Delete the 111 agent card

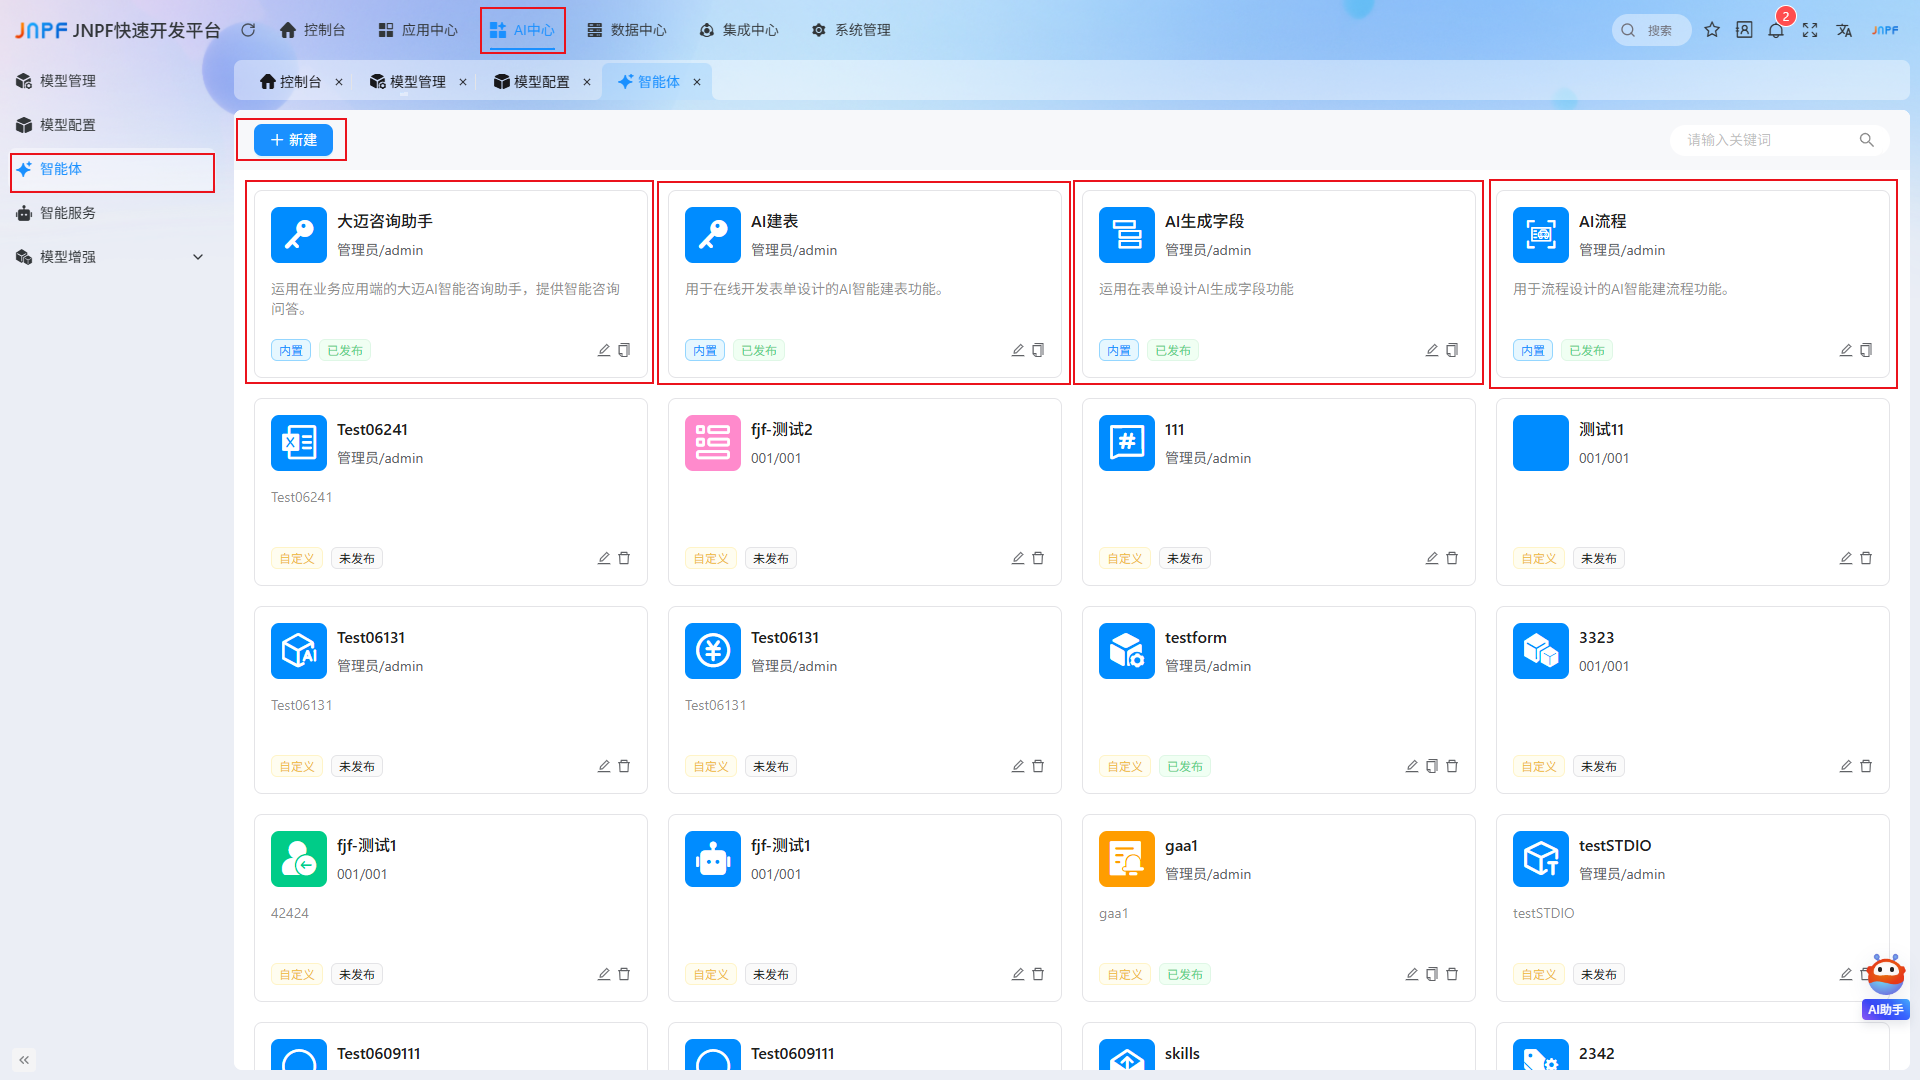click(x=1452, y=558)
